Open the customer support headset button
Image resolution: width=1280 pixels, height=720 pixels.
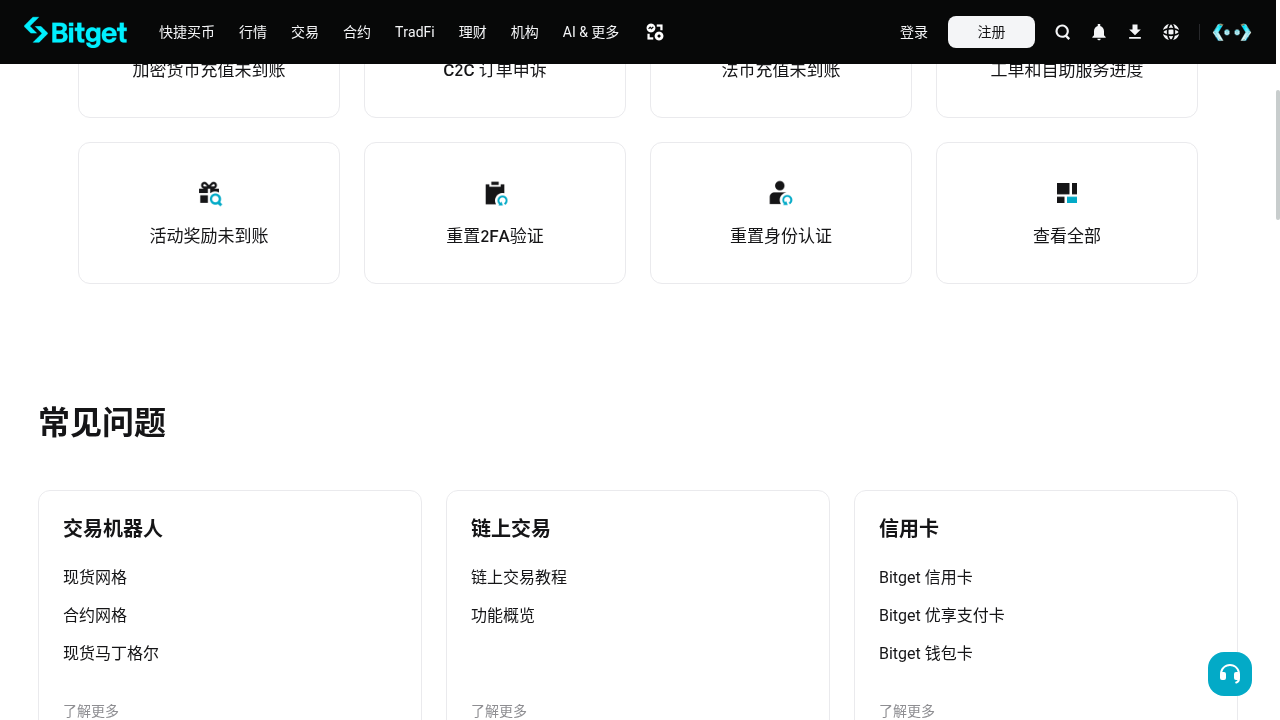tap(1230, 674)
